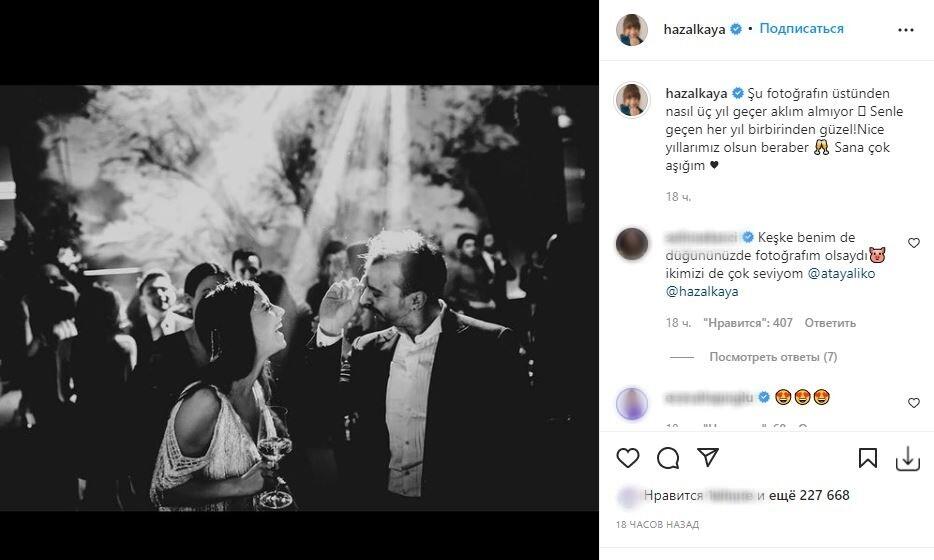Like the first comment with its heart
The height and width of the screenshot is (560, 934).
[x=913, y=243]
